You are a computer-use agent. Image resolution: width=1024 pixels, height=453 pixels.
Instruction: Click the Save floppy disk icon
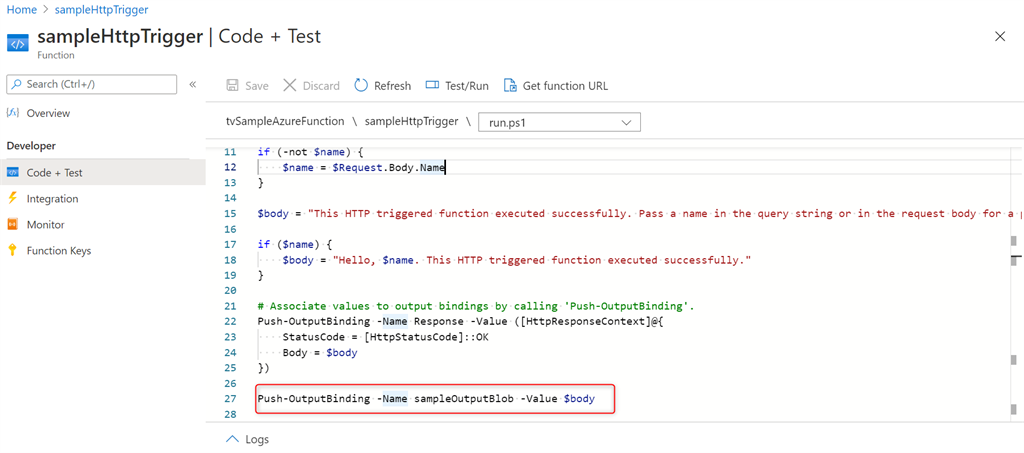click(232, 86)
